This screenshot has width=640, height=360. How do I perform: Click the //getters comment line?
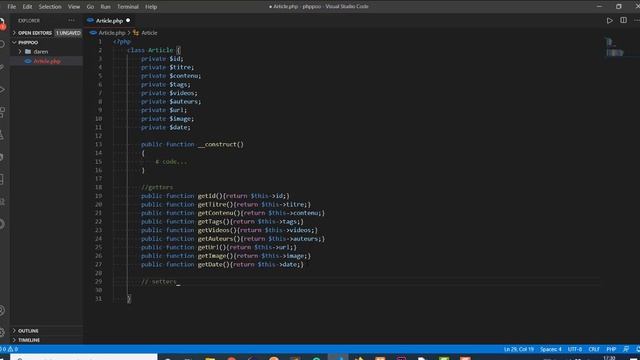tap(157, 187)
